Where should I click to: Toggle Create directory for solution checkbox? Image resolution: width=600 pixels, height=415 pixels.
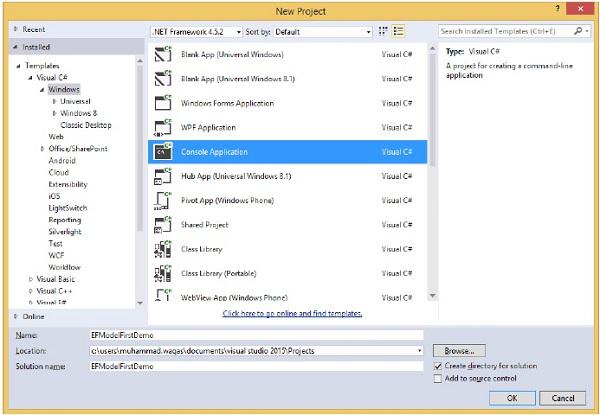tap(438, 366)
